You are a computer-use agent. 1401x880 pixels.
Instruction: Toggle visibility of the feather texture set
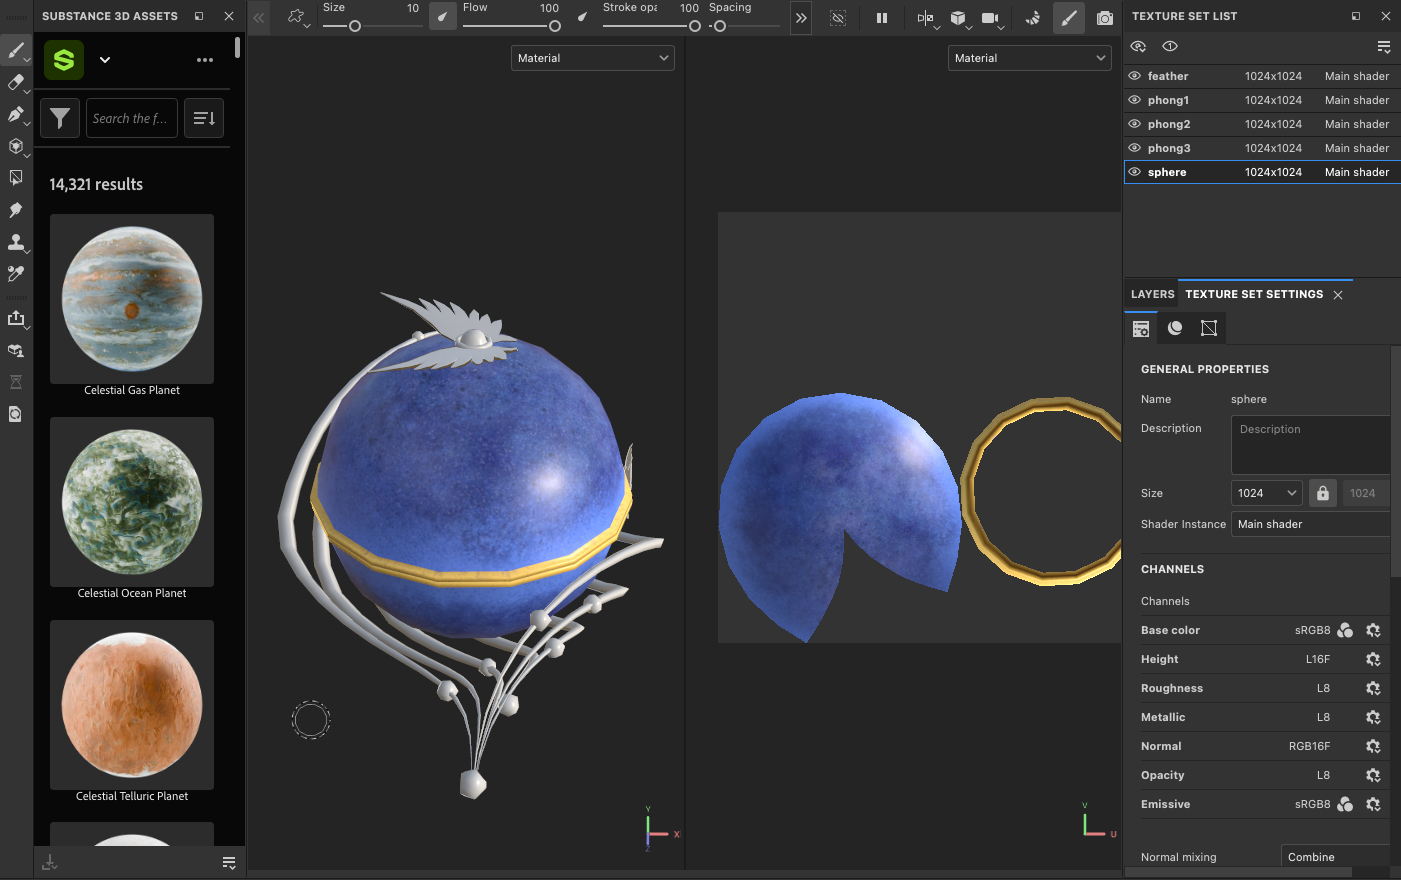tap(1134, 76)
